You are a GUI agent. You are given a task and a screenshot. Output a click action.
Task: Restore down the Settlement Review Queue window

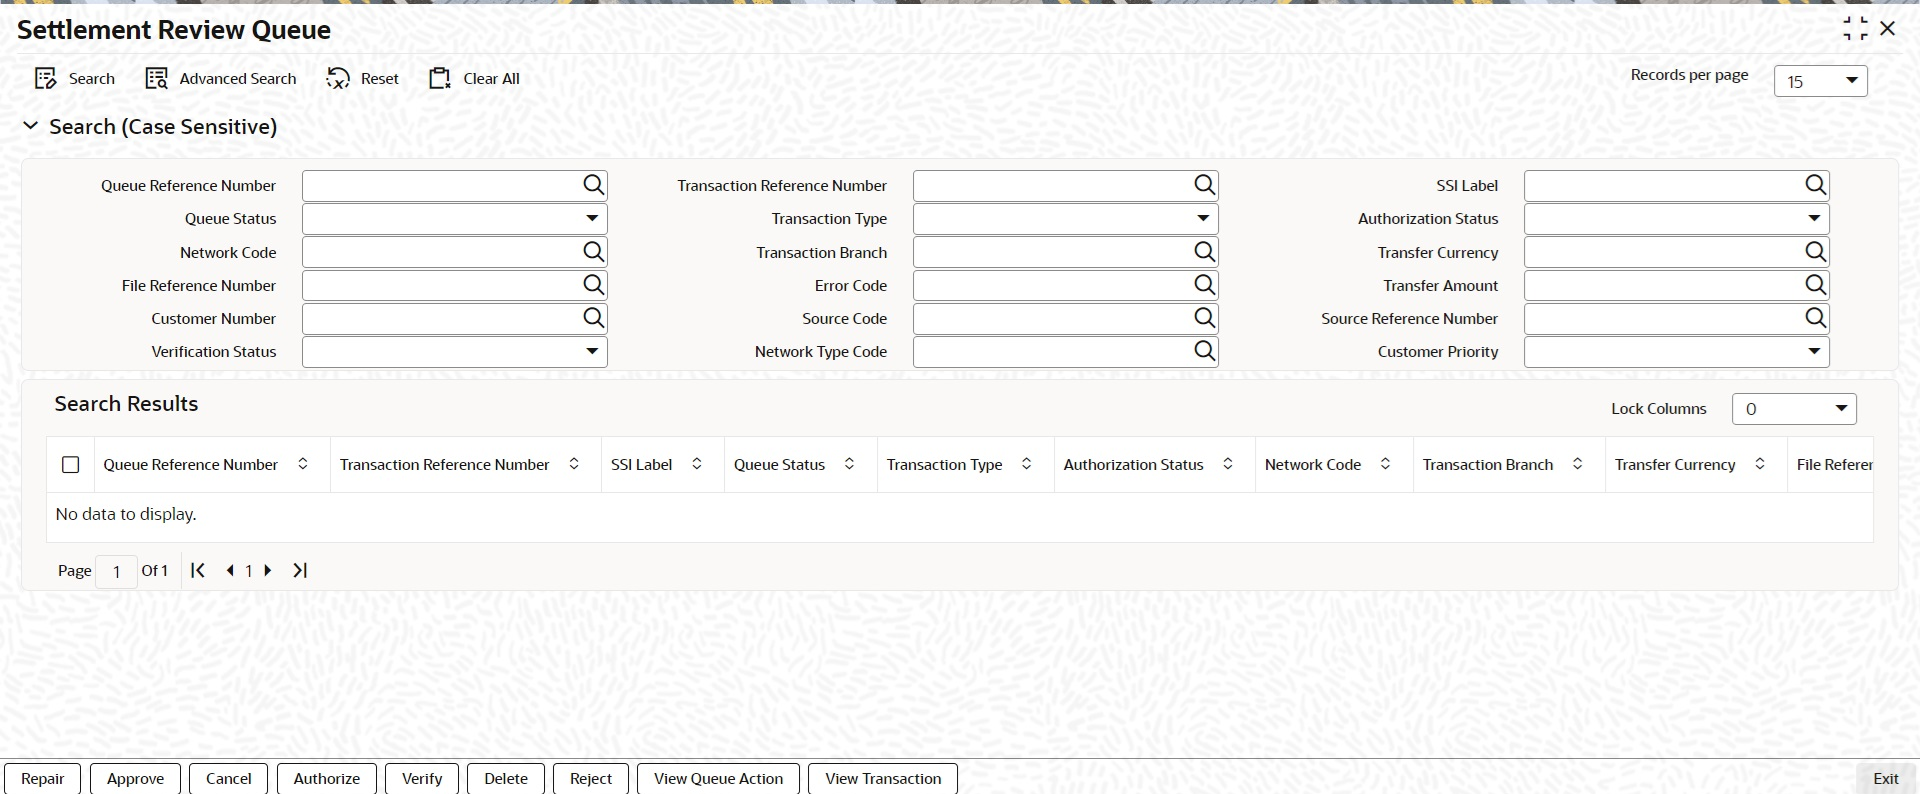point(1855,29)
